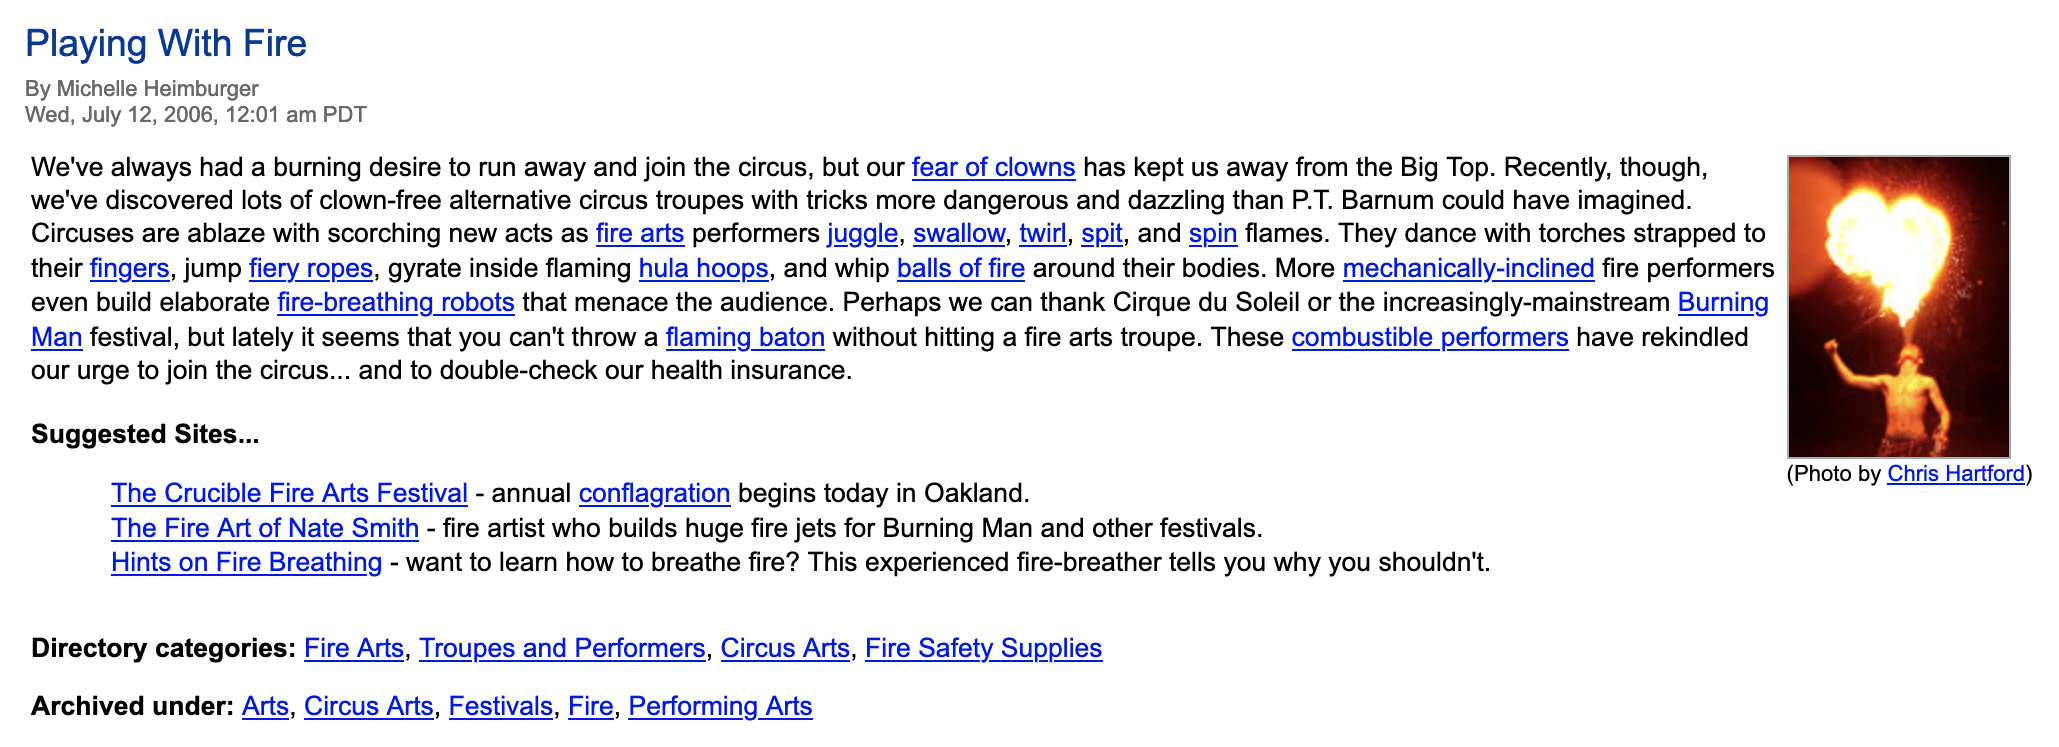This screenshot has height=747, width=2059.
Task: Go to the Festivals archive
Action: (500, 707)
